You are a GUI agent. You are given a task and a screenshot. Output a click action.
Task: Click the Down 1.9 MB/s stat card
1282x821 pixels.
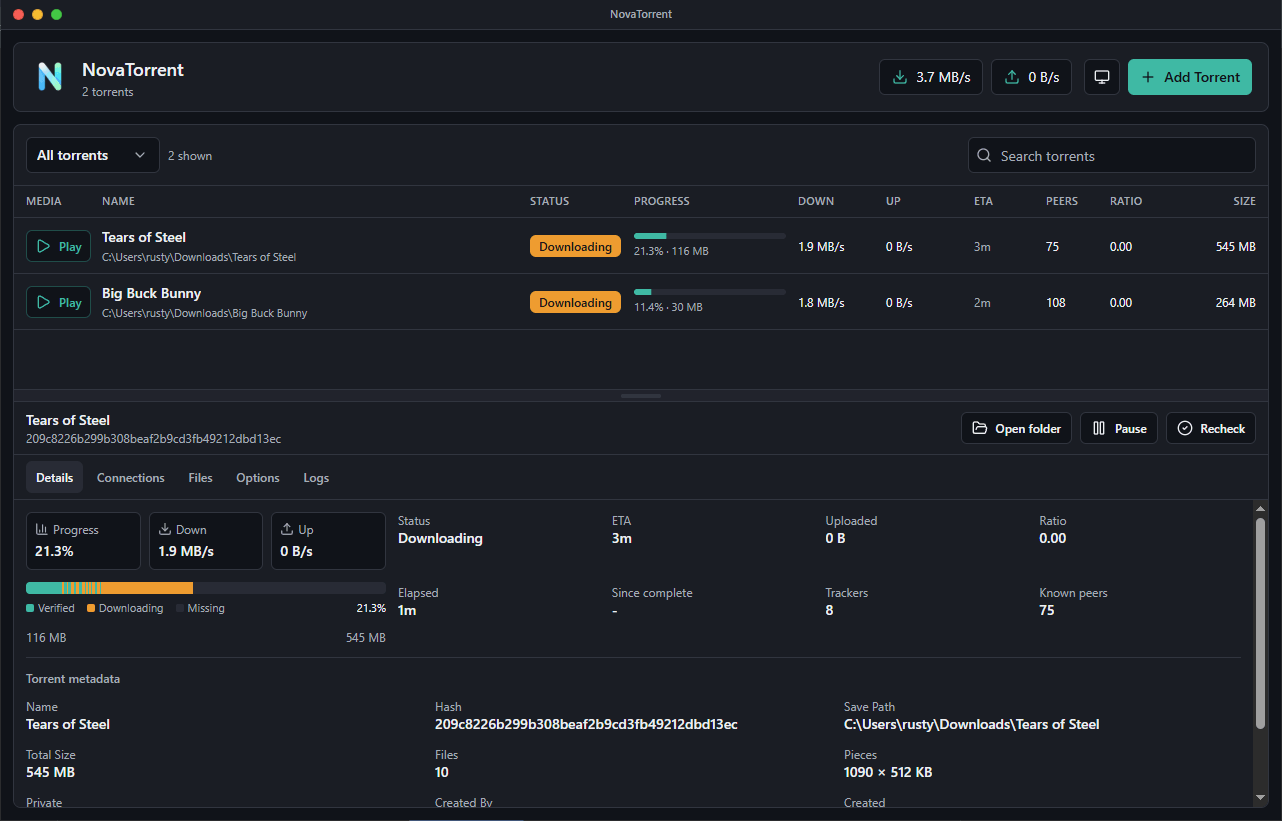click(206, 541)
